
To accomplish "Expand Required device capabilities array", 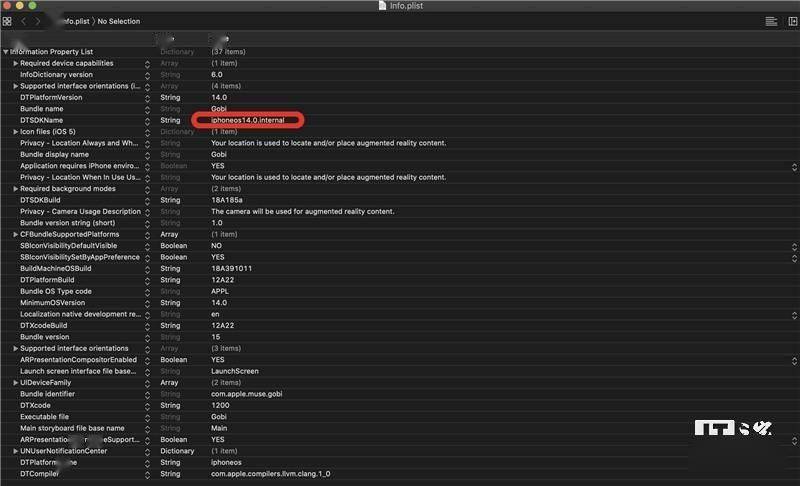I will (x=15, y=63).
